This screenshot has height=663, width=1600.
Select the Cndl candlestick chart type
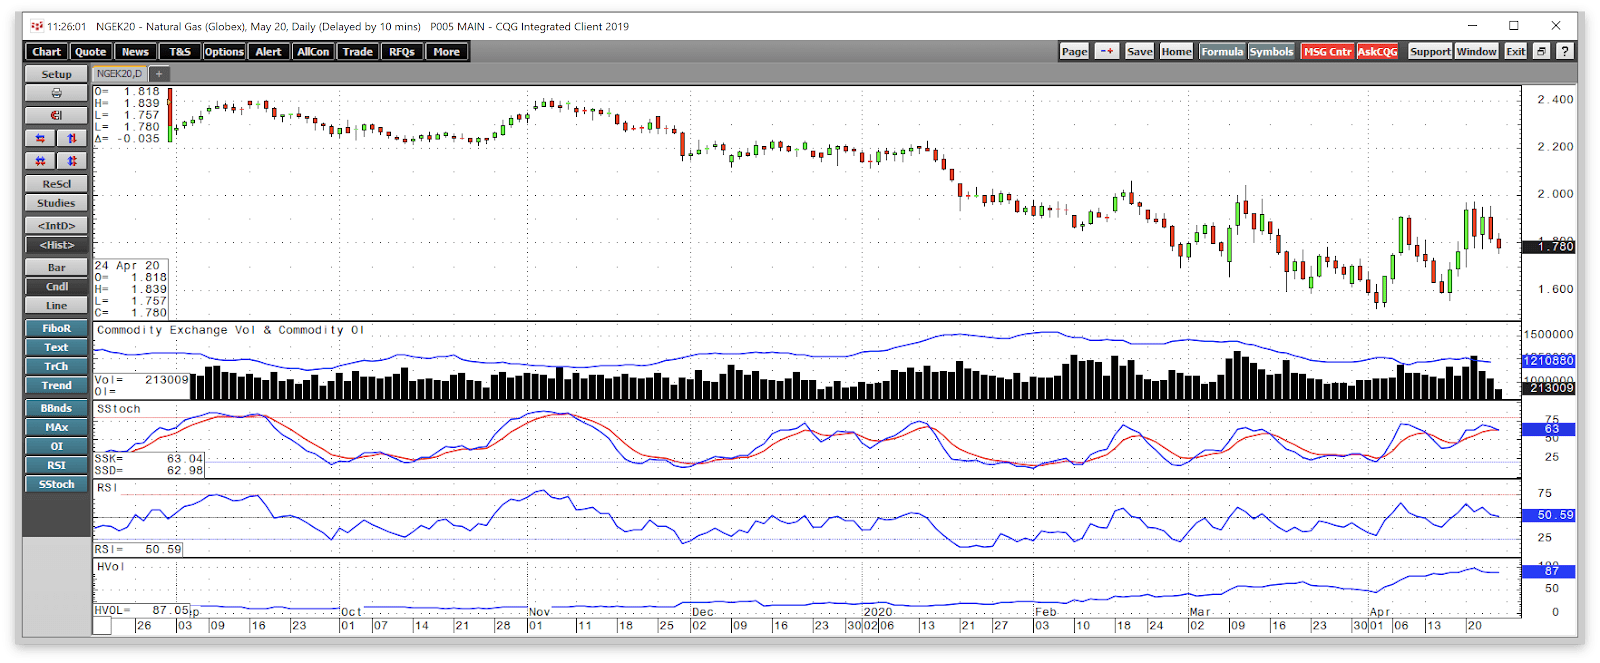coord(56,286)
